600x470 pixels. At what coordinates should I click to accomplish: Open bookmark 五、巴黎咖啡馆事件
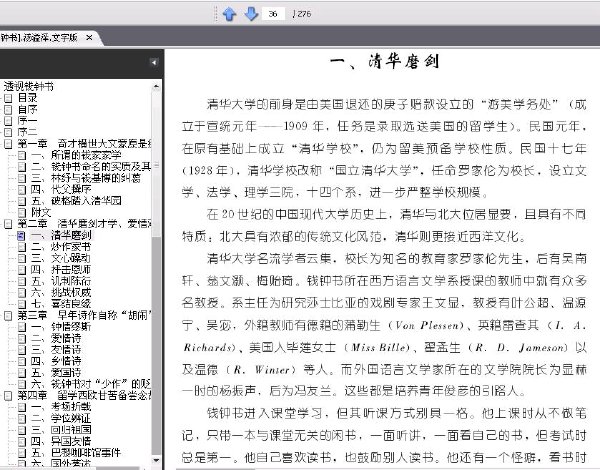76,453
